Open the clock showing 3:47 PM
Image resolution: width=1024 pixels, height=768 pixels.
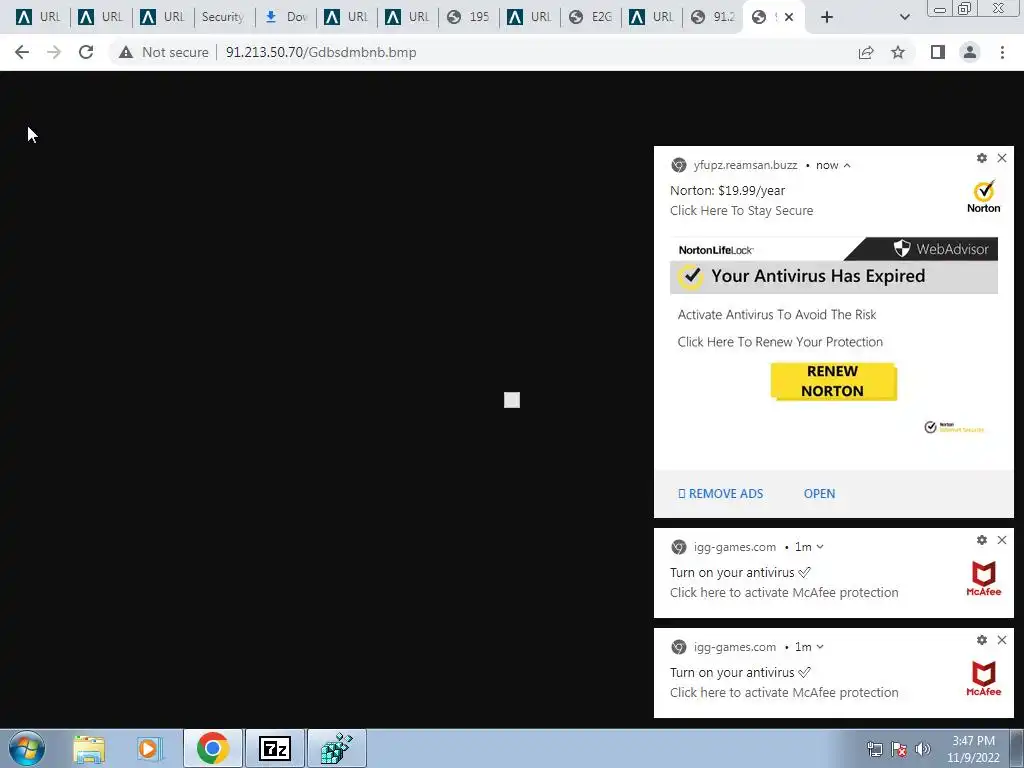(x=973, y=749)
